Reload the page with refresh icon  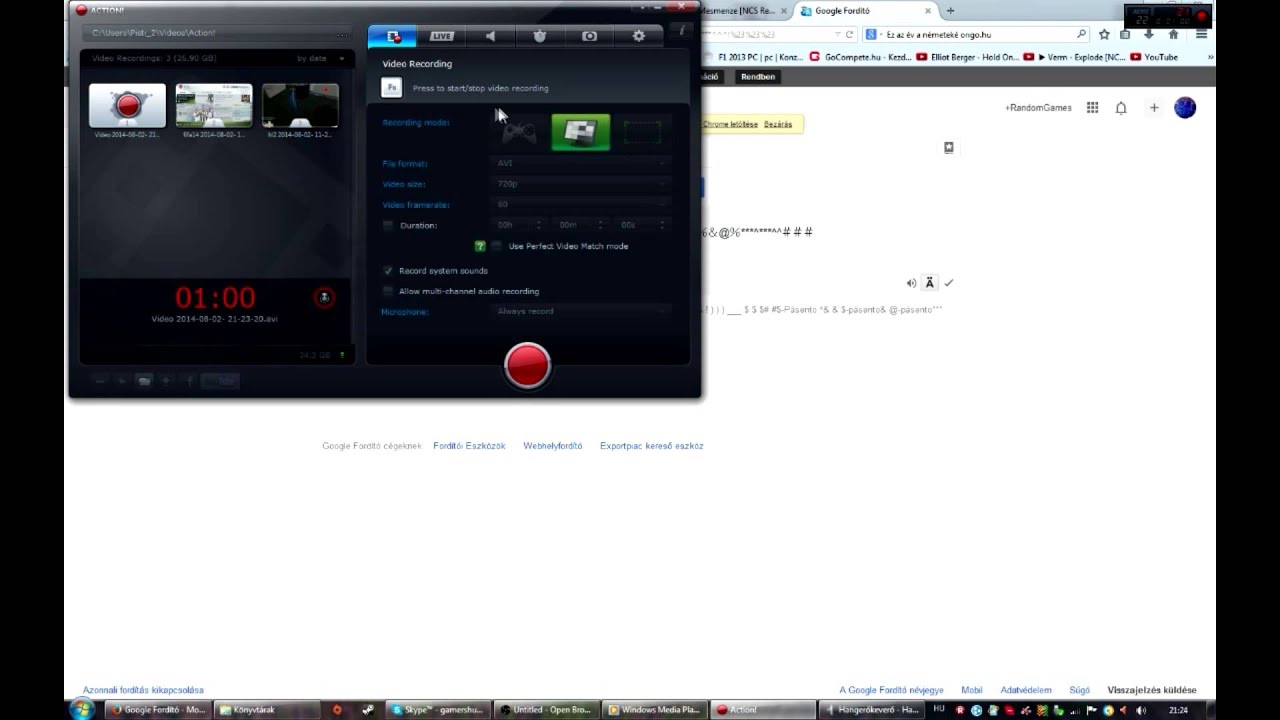click(849, 34)
